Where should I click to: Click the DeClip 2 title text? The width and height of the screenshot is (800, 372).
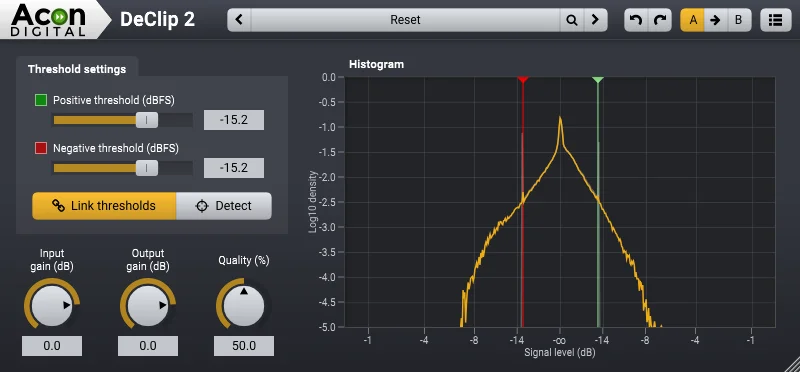pyautogui.click(x=157, y=20)
